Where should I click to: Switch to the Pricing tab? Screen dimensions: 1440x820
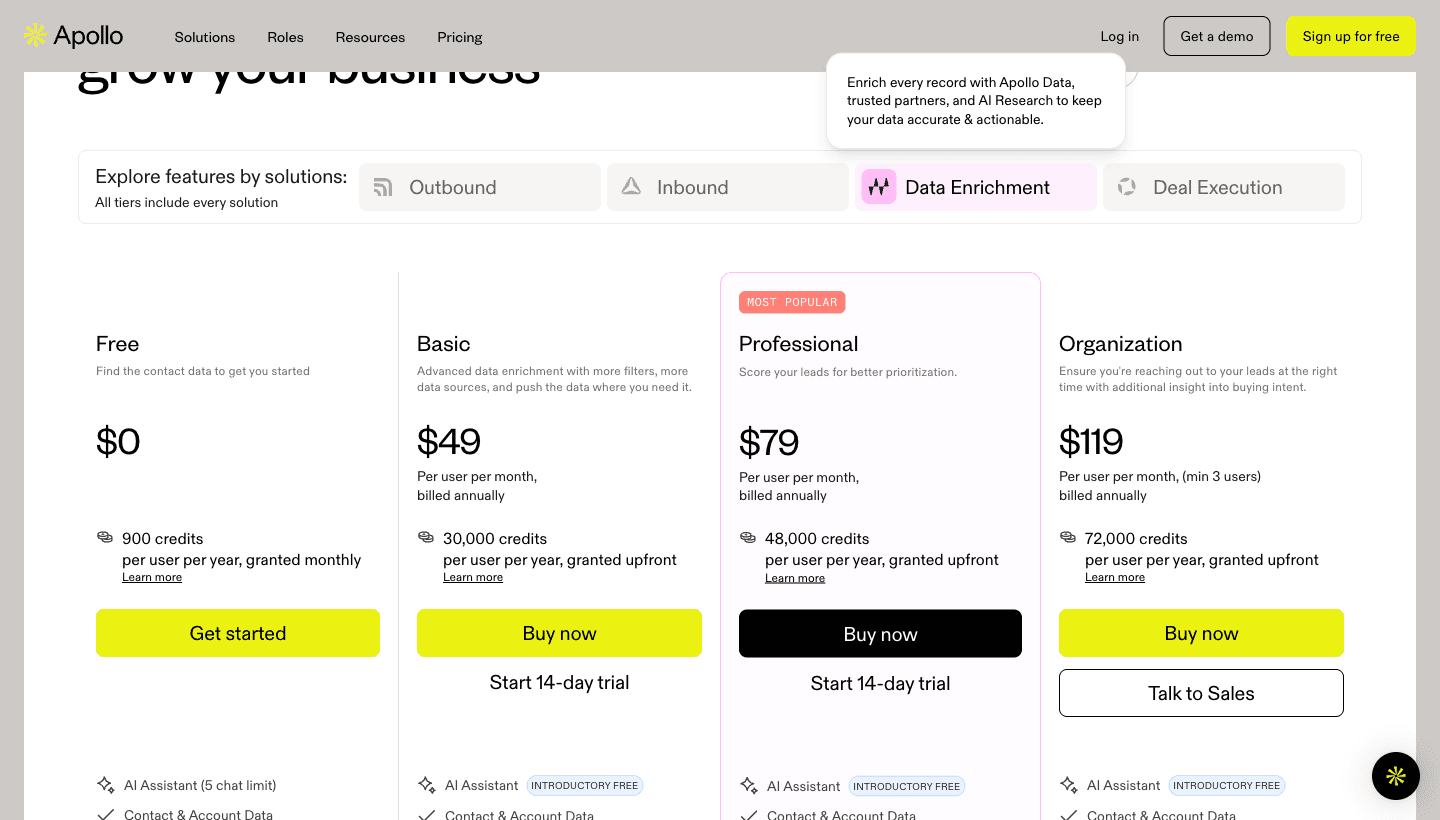(x=459, y=37)
